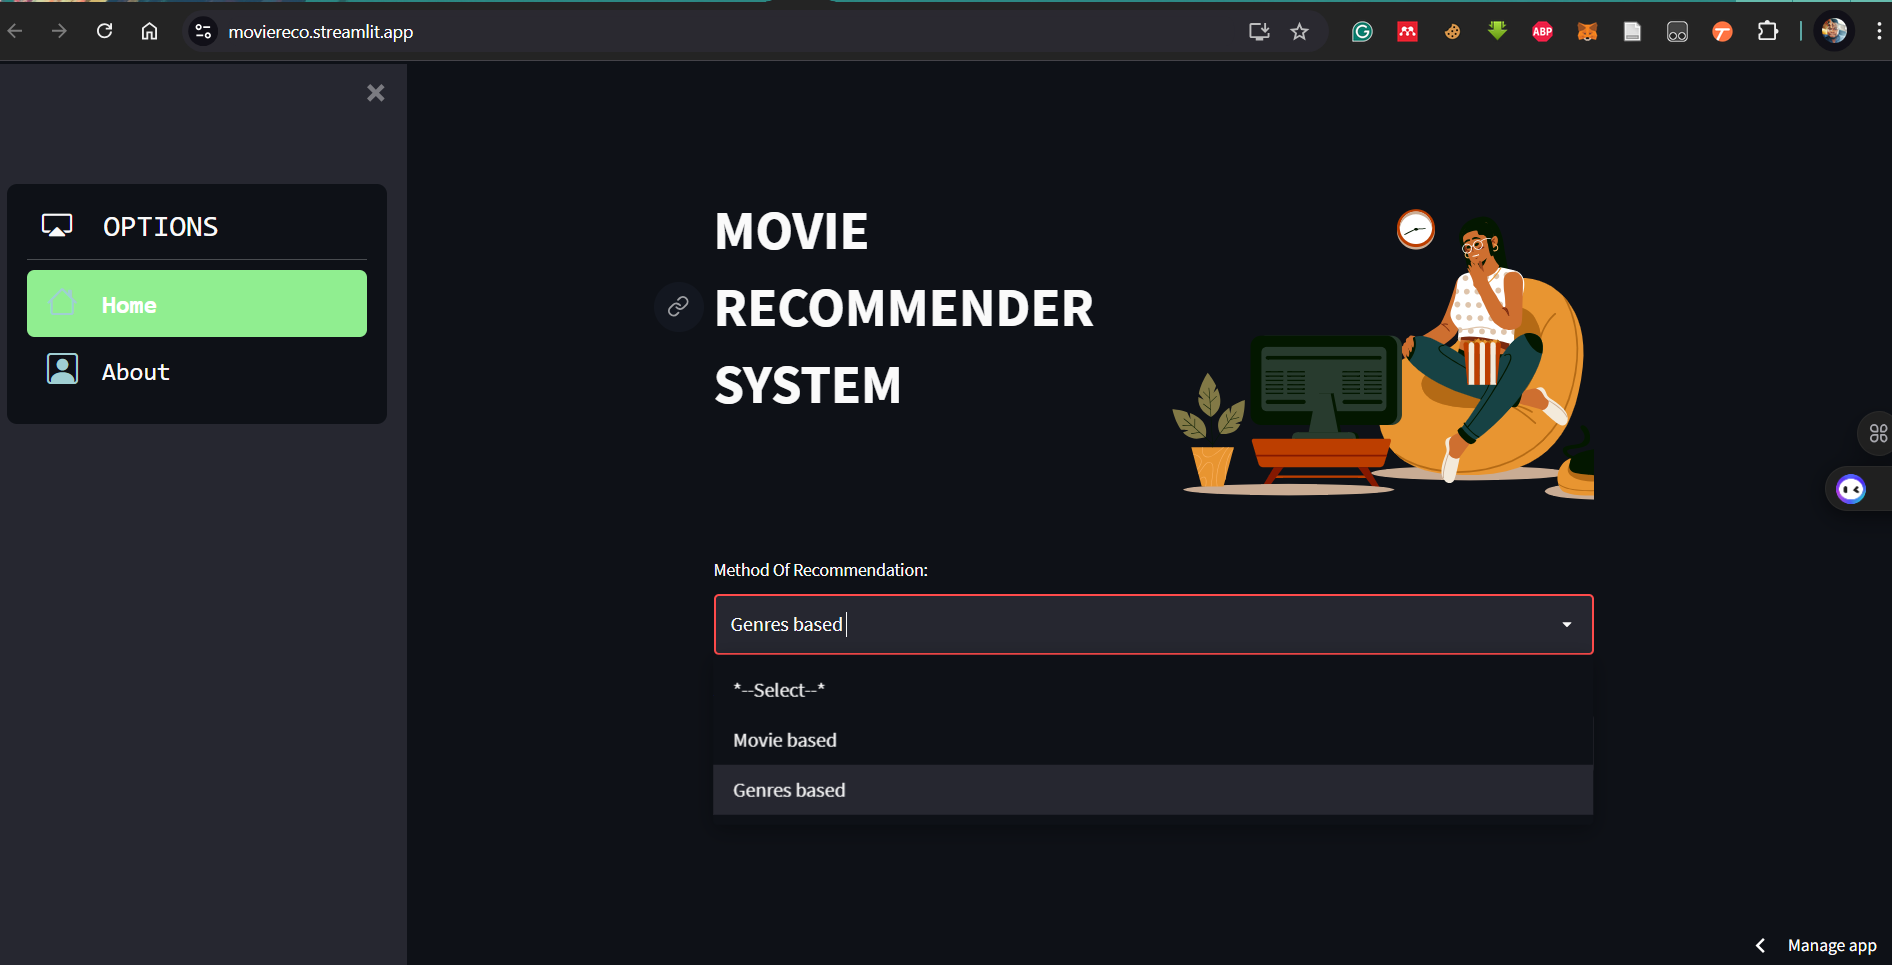
Task: Reload the page in browser
Action: (x=104, y=31)
